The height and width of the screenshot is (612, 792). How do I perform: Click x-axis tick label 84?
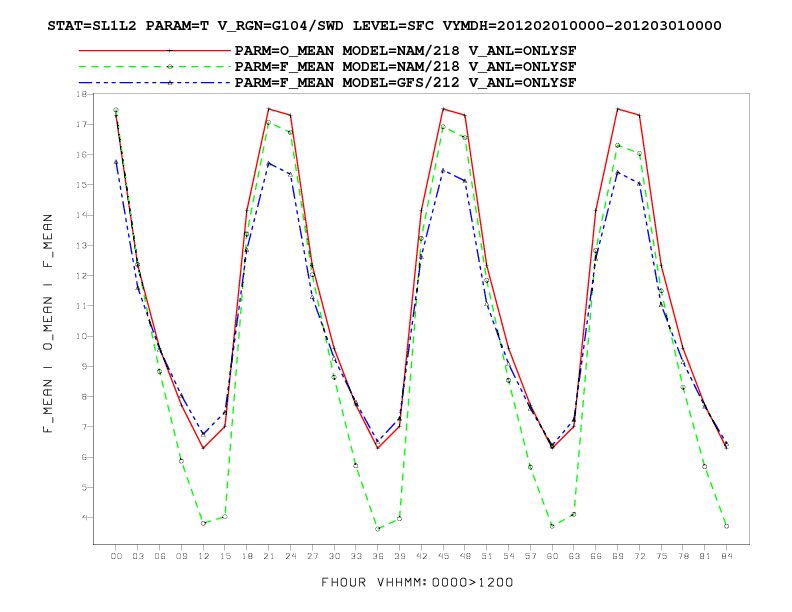point(726,556)
